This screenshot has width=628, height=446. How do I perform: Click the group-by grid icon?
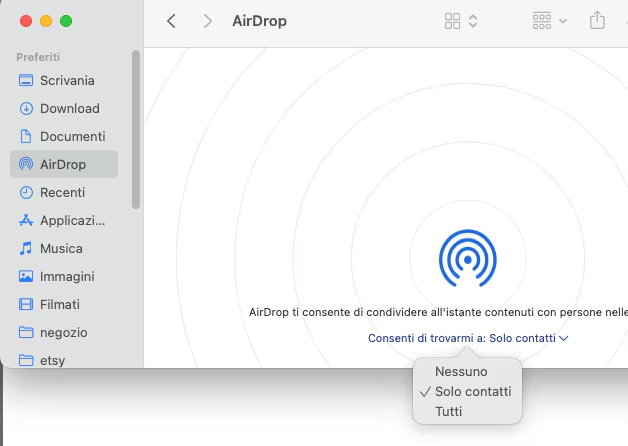(542, 21)
